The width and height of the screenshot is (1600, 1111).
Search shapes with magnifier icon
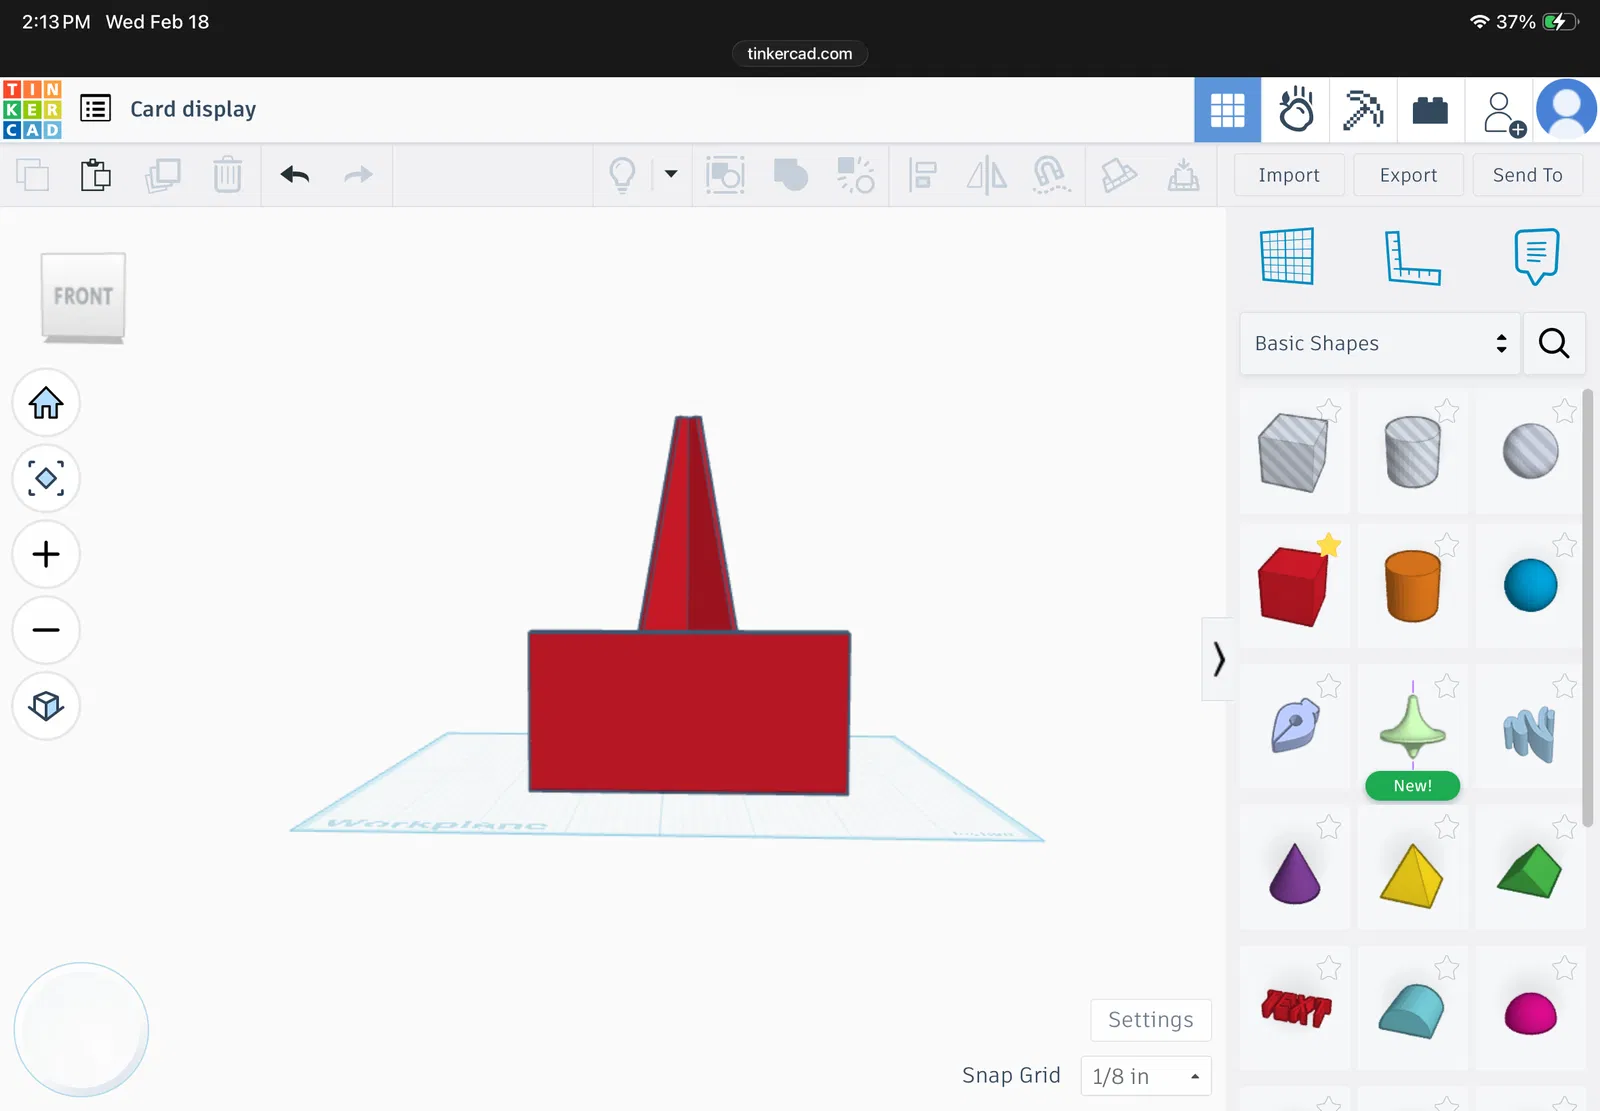[x=1554, y=343]
